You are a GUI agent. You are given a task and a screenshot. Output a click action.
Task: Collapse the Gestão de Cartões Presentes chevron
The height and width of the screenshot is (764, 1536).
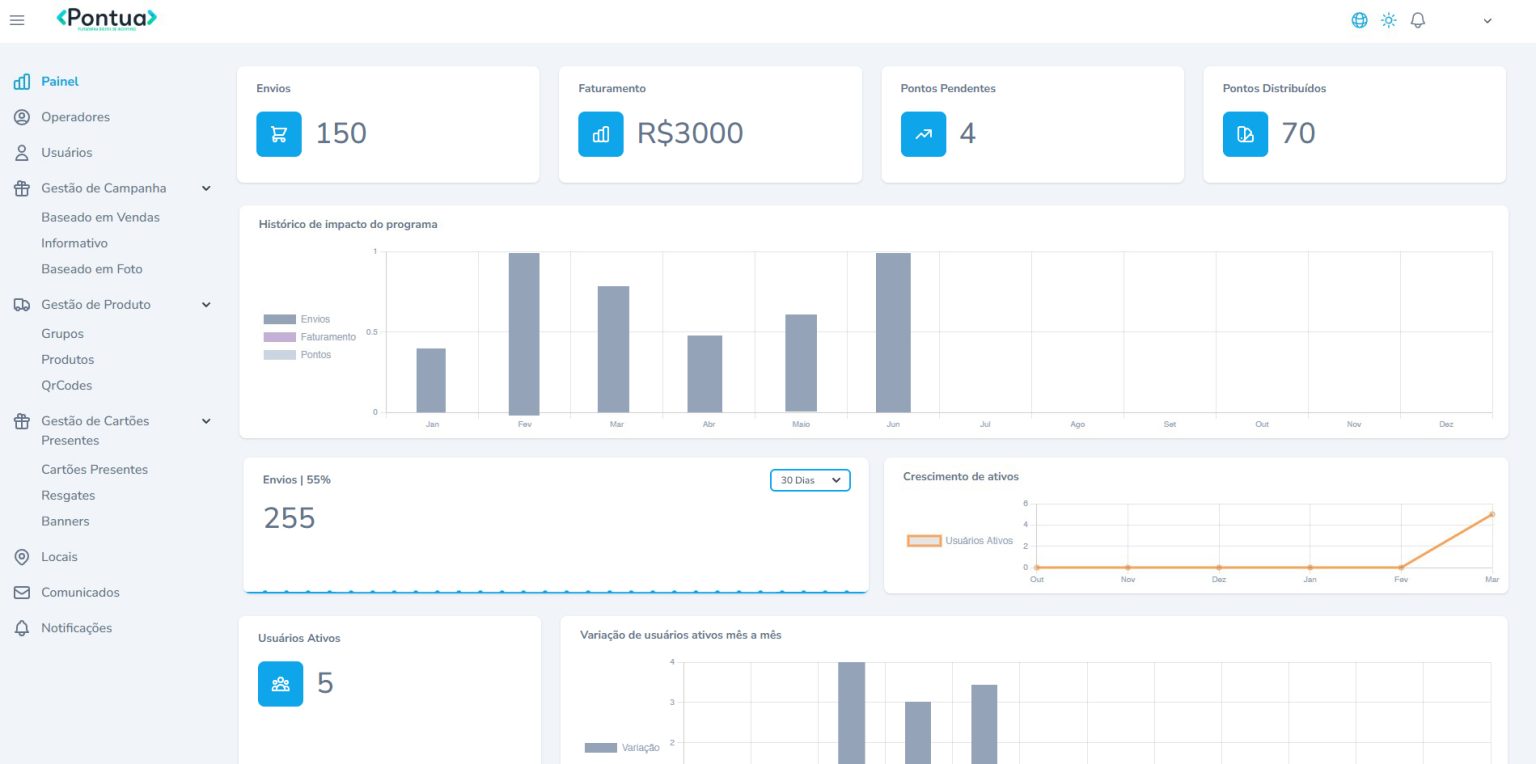coord(206,421)
